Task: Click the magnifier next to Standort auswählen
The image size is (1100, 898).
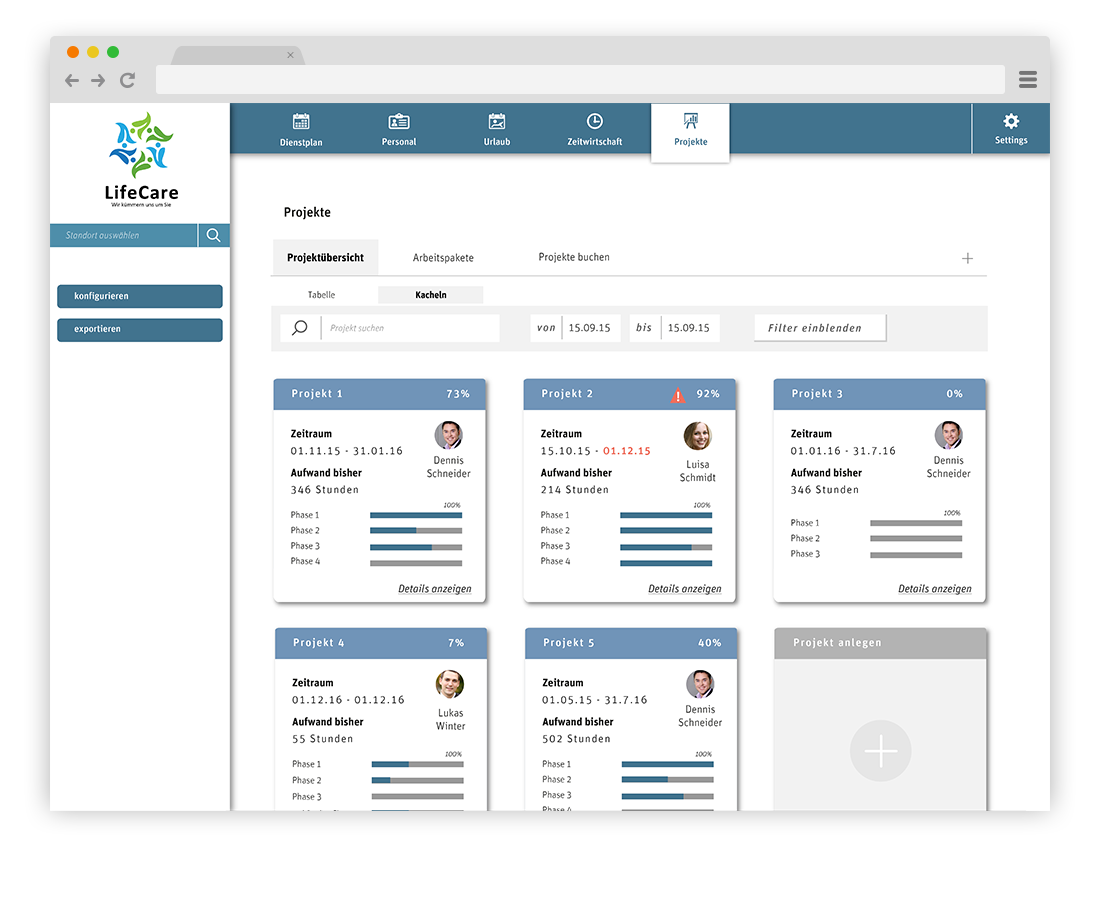Action: pyautogui.click(x=213, y=236)
